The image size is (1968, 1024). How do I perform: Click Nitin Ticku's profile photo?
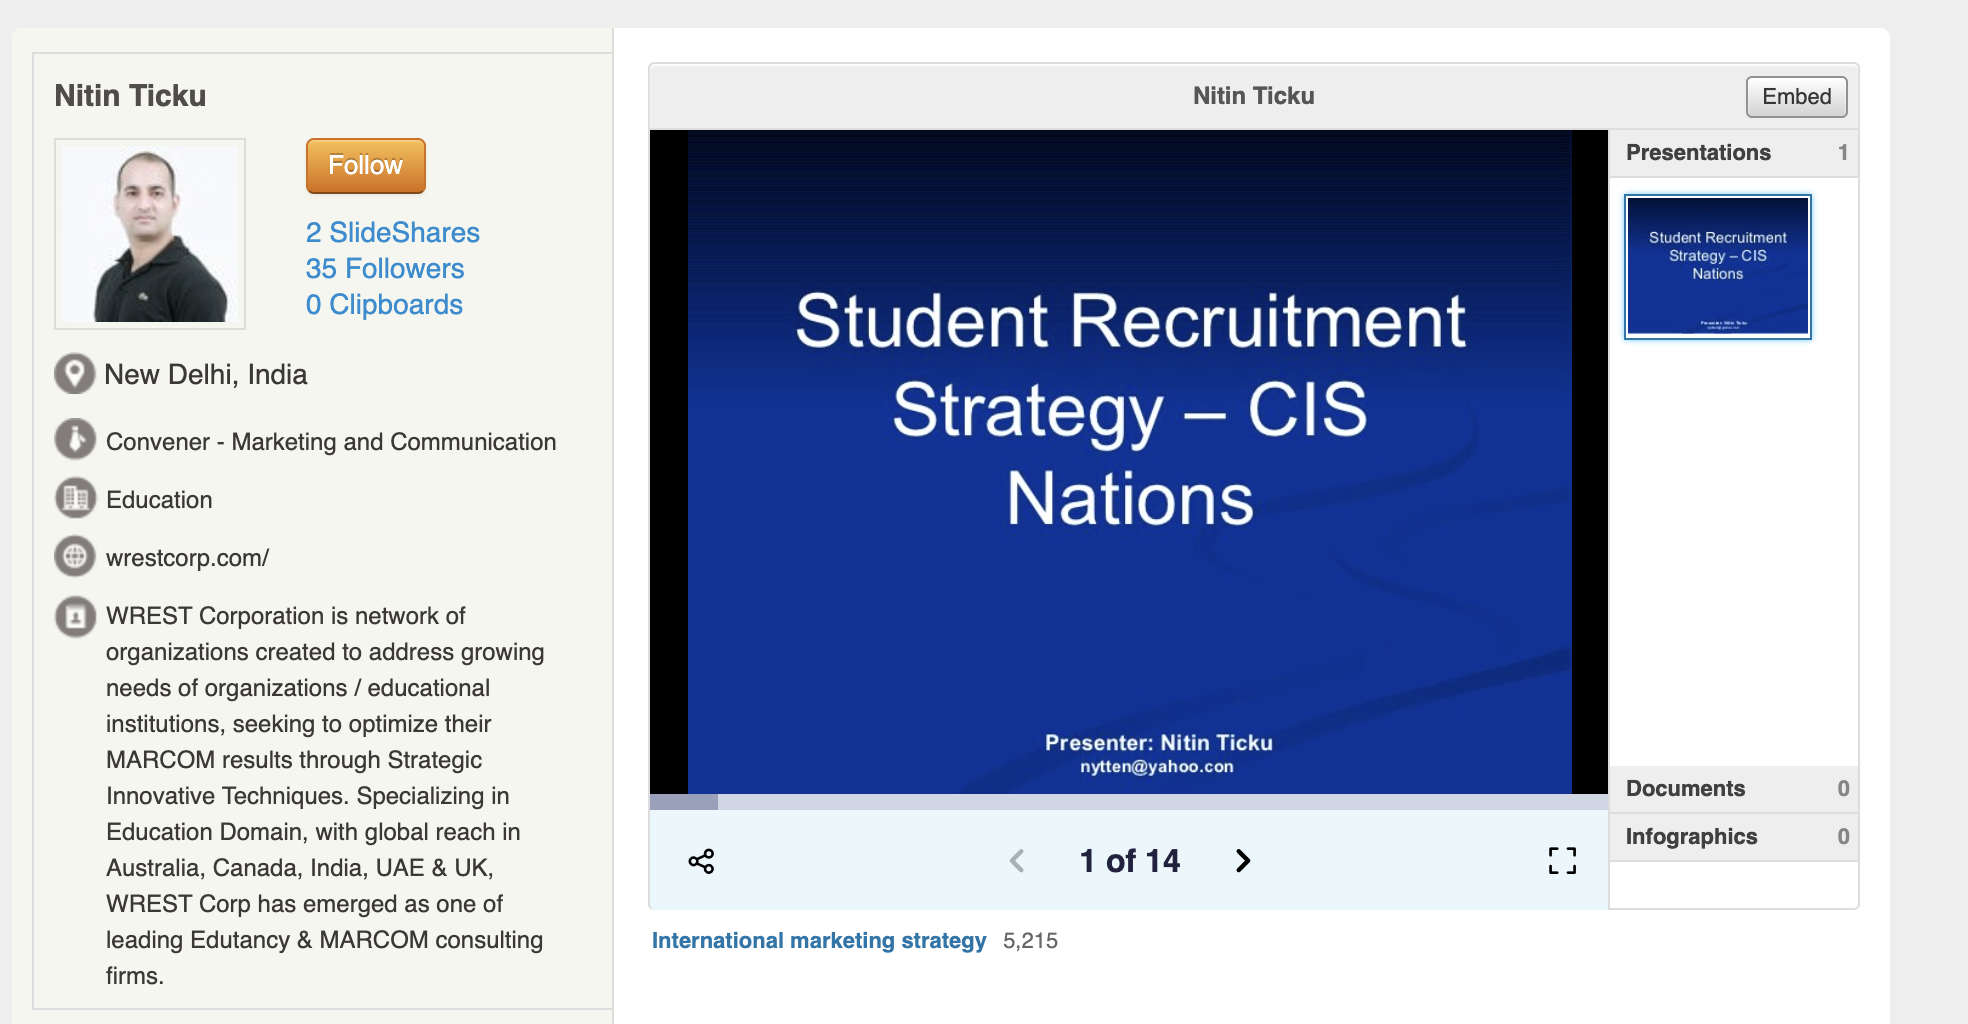(x=150, y=234)
